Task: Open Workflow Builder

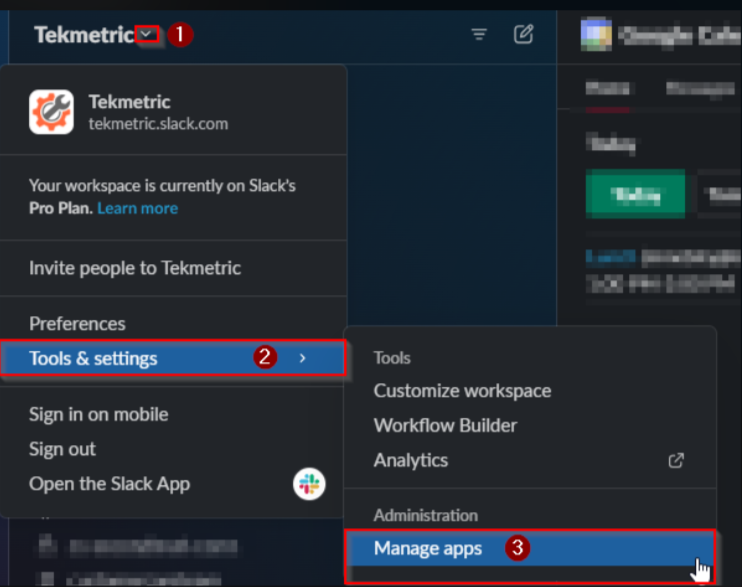Action: (x=530, y=426)
